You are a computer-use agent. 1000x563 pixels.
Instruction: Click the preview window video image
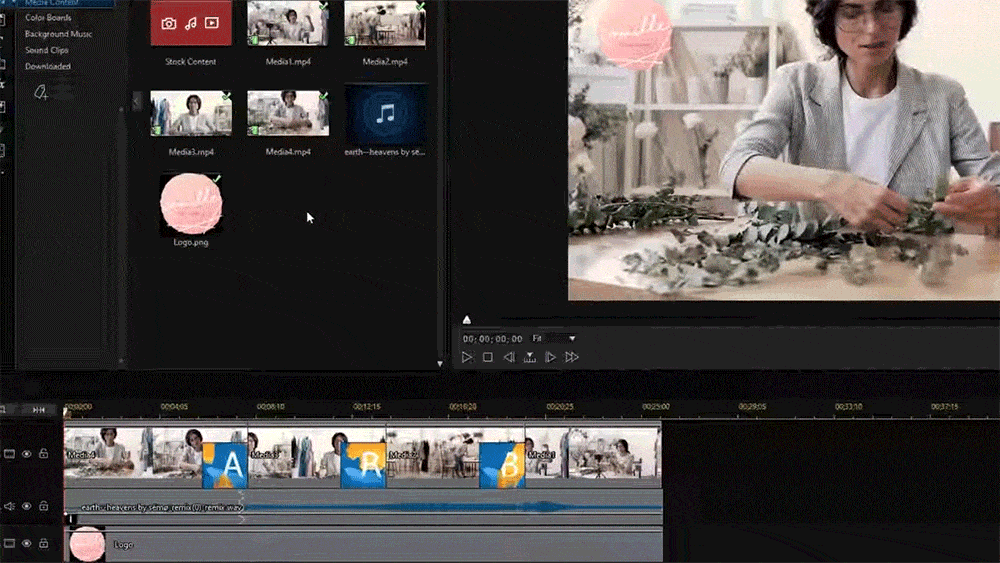784,150
